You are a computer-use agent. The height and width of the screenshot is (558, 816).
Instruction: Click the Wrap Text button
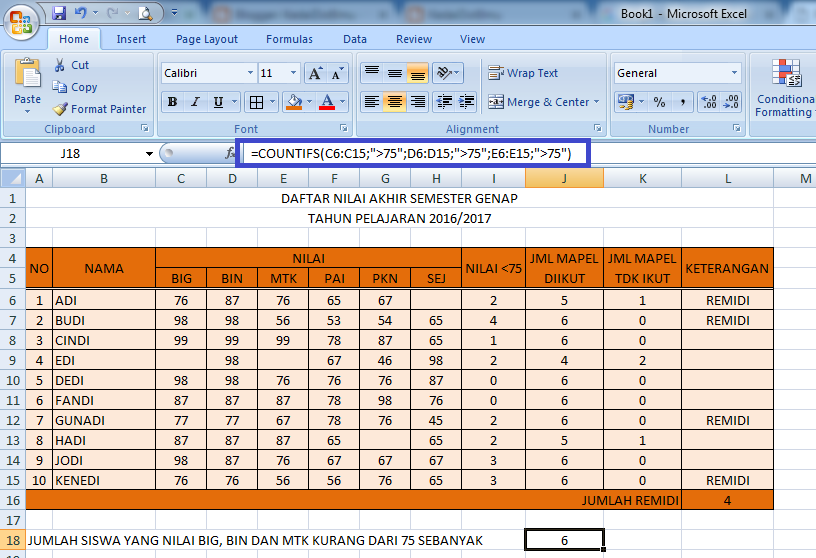pyautogui.click(x=523, y=73)
